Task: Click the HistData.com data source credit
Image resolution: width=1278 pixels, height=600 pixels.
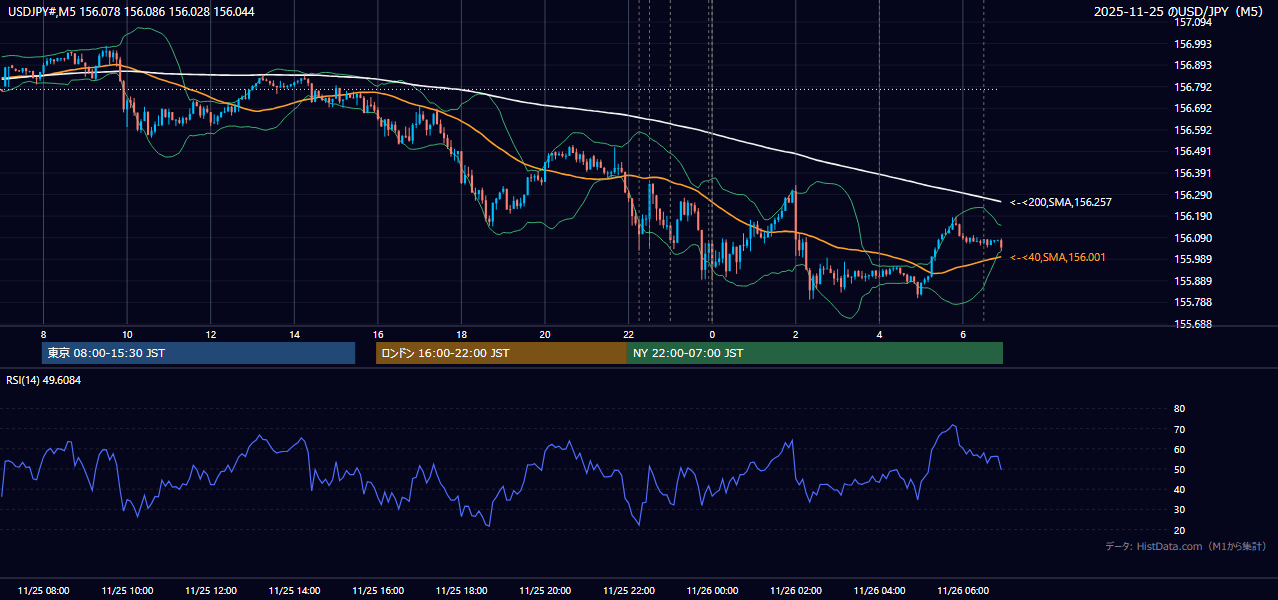Action: [1186, 546]
